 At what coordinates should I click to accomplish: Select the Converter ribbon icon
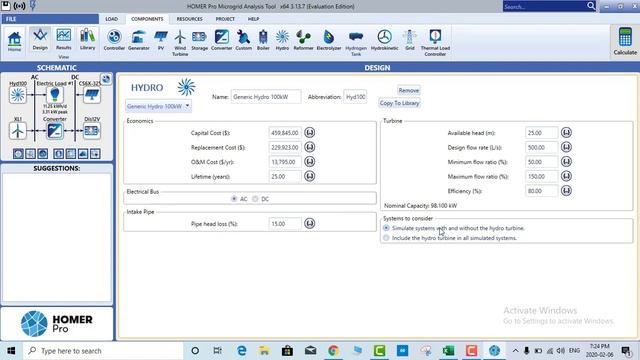click(222, 40)
